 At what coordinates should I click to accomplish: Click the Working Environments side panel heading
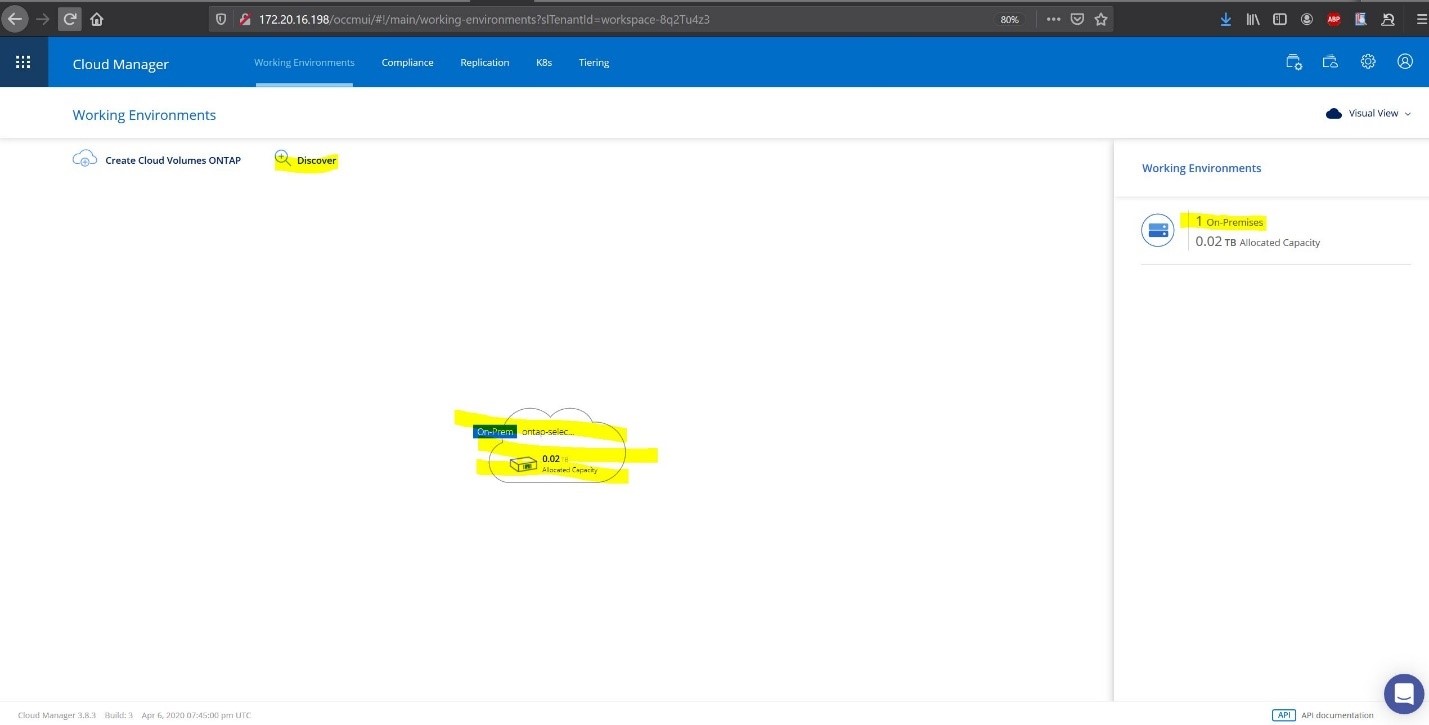pyautogui.click(x=1201, y=168)
